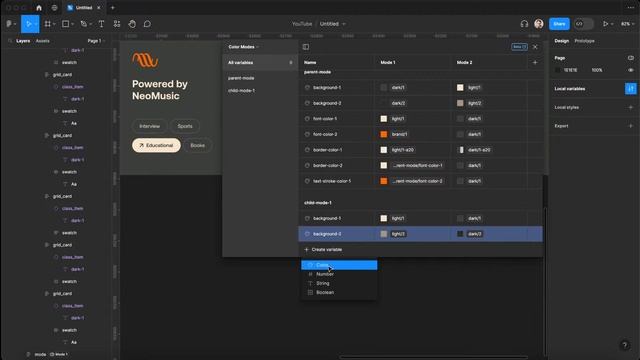Click the NeoMusic logo on canvas

pos(145,60)
